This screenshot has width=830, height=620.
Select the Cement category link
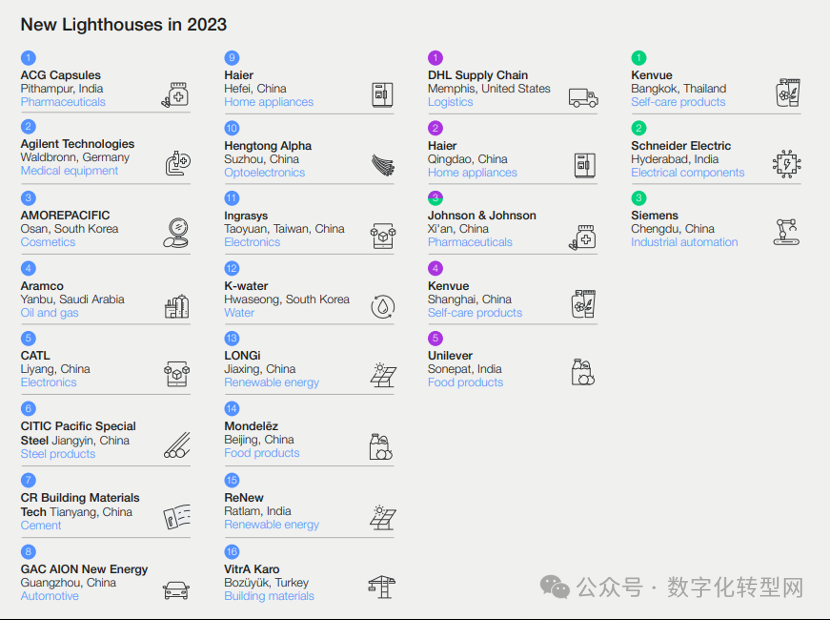pyautogui.click(x=41, y=525)
